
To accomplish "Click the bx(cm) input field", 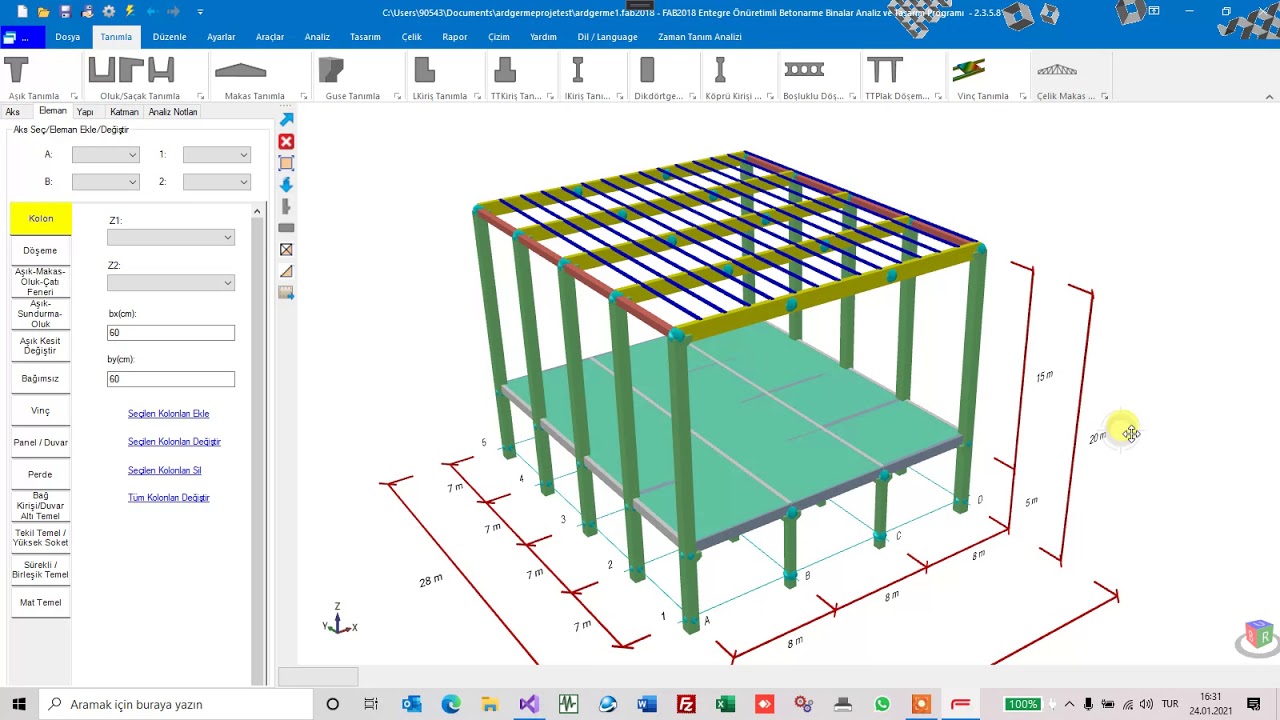I will [171, 333].
